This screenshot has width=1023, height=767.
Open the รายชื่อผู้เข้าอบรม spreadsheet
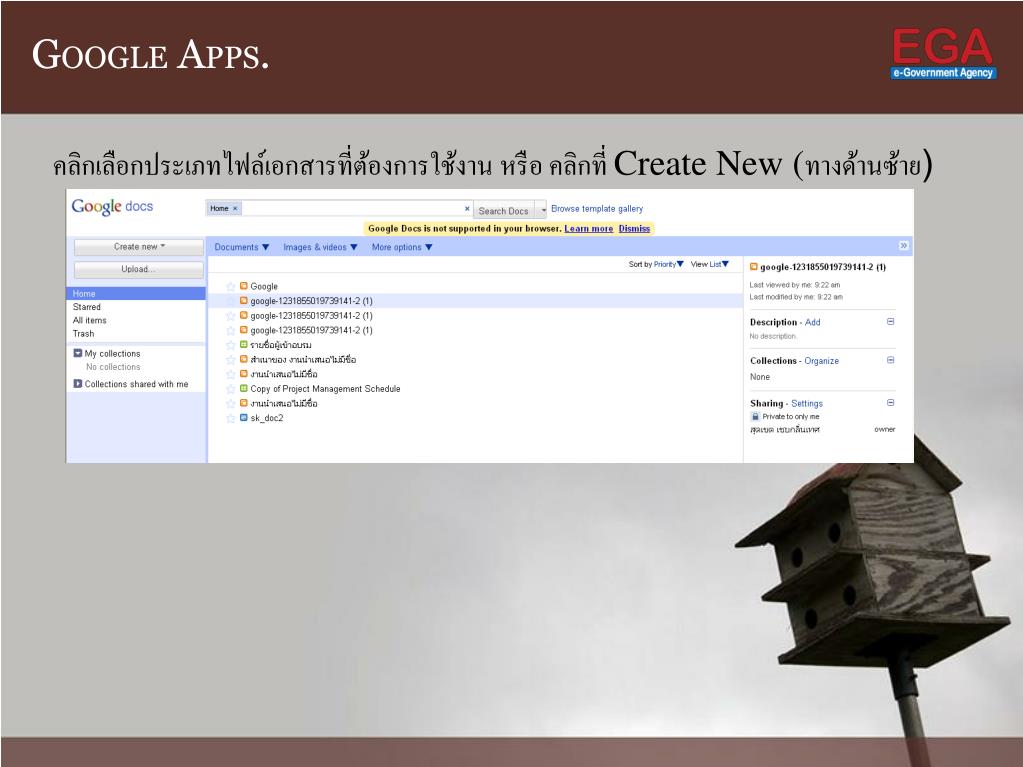click(x=281, y=345)
